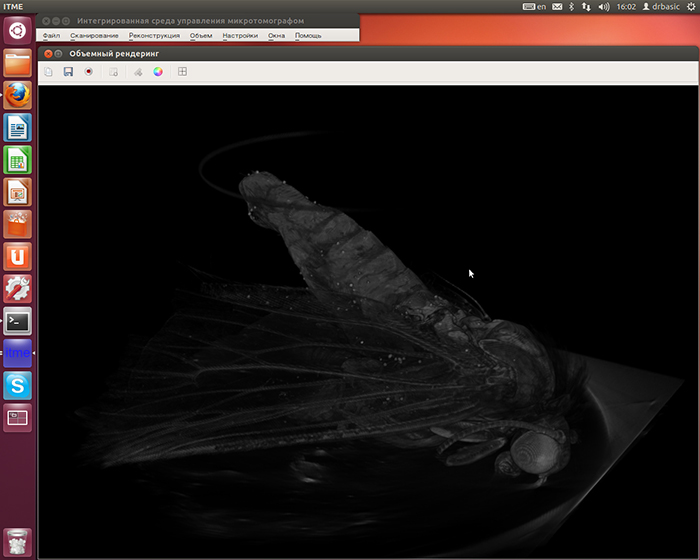Image resolution: width=700 pixels, height=560 pixels.
Task: Open Skype from the launcher
Action: 18,385
